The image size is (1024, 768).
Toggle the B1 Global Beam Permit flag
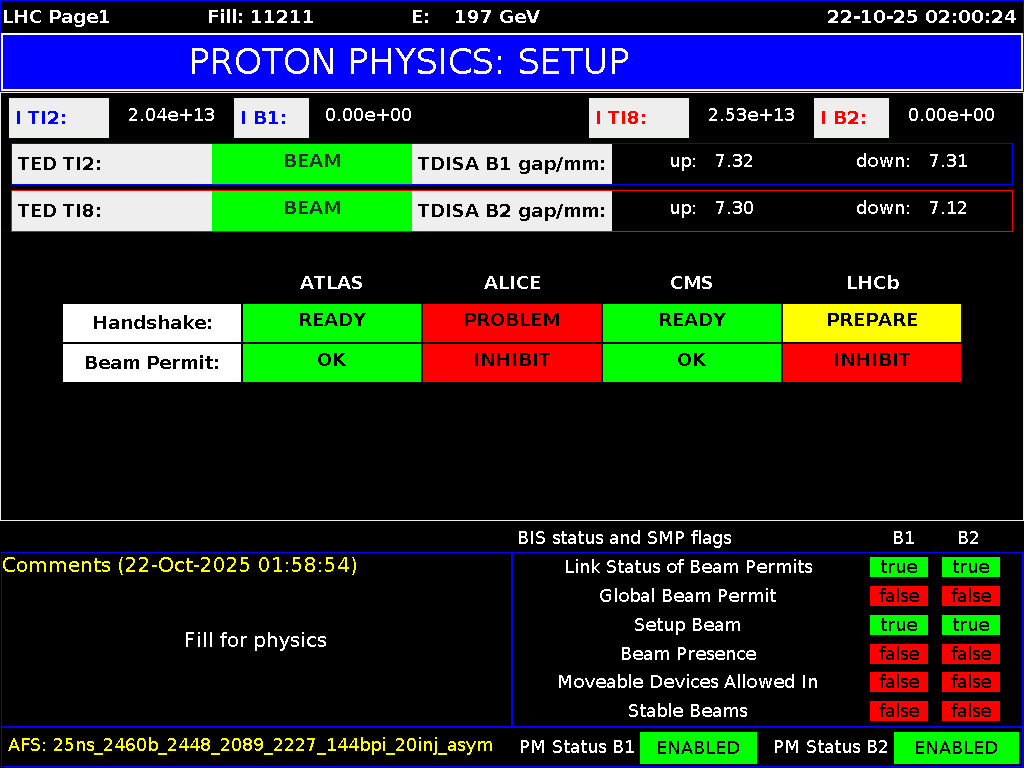coord(898,595)
